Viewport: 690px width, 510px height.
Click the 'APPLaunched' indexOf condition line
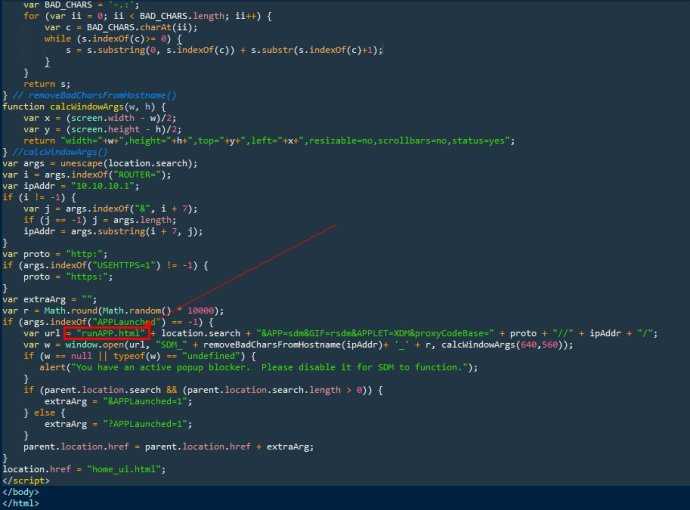pos(108,323)
